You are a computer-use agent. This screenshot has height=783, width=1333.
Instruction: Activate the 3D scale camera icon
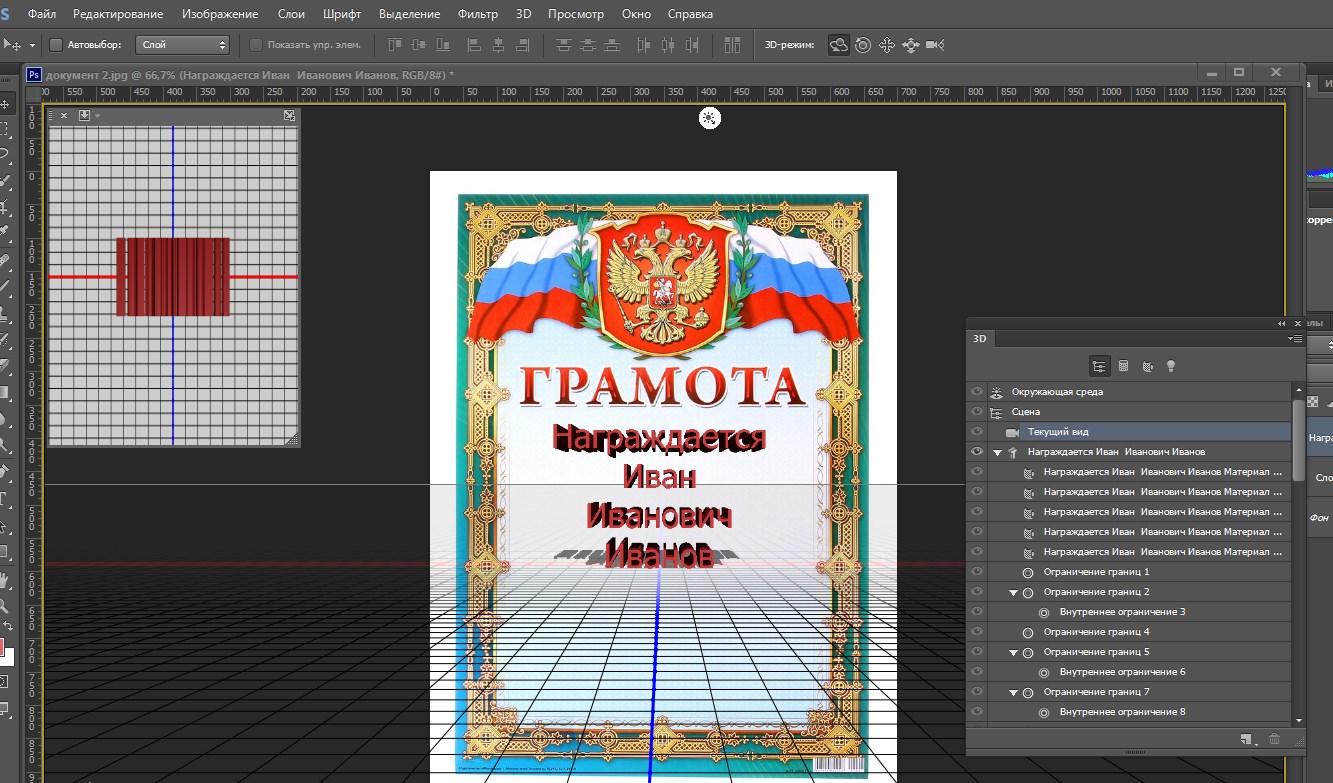(935, 45)
